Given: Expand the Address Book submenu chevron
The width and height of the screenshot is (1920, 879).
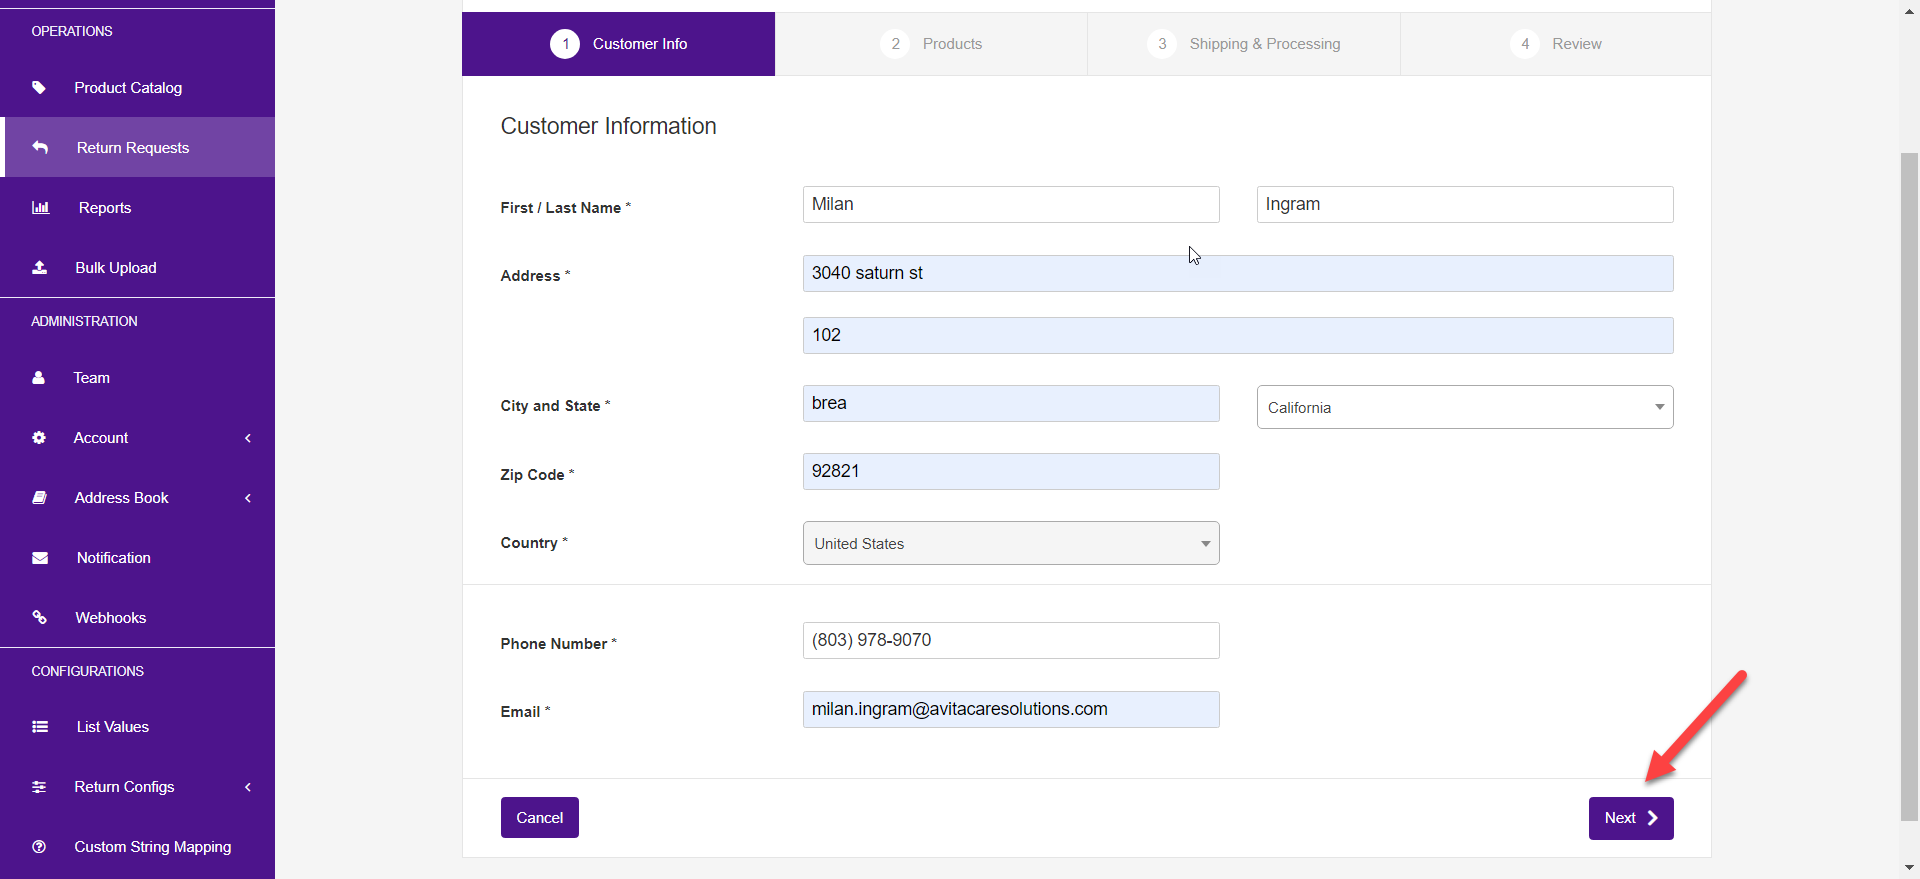Looking at the screenshot, I should (x=248, y=498).
